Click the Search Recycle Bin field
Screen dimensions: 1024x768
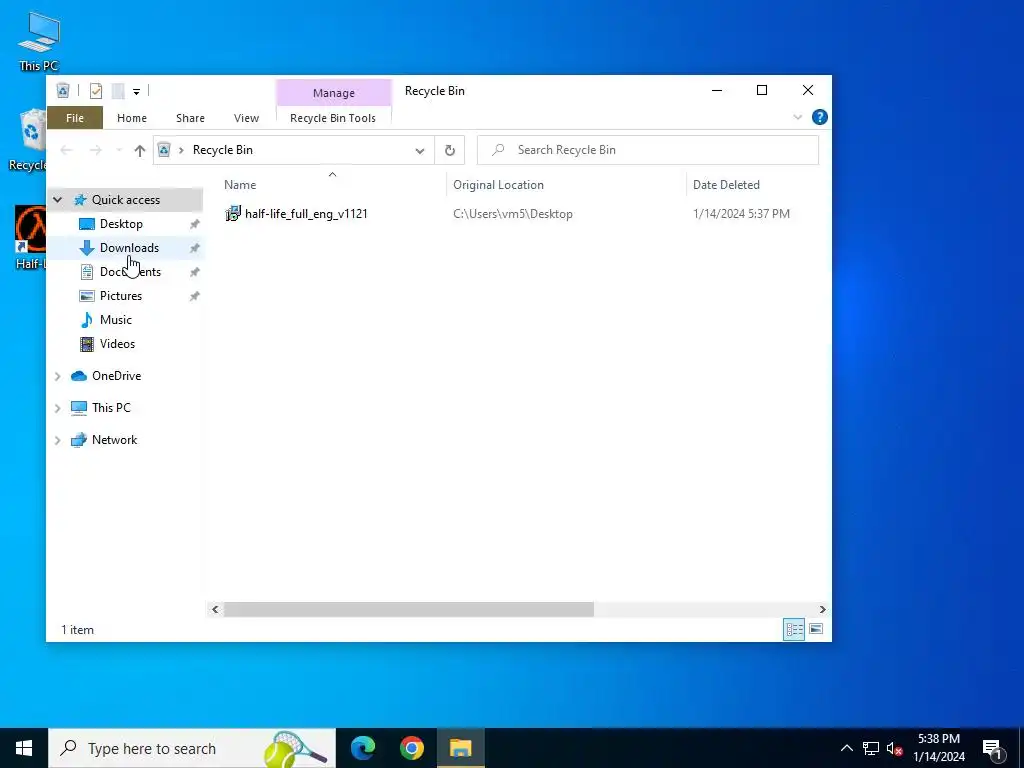point(648,150)
